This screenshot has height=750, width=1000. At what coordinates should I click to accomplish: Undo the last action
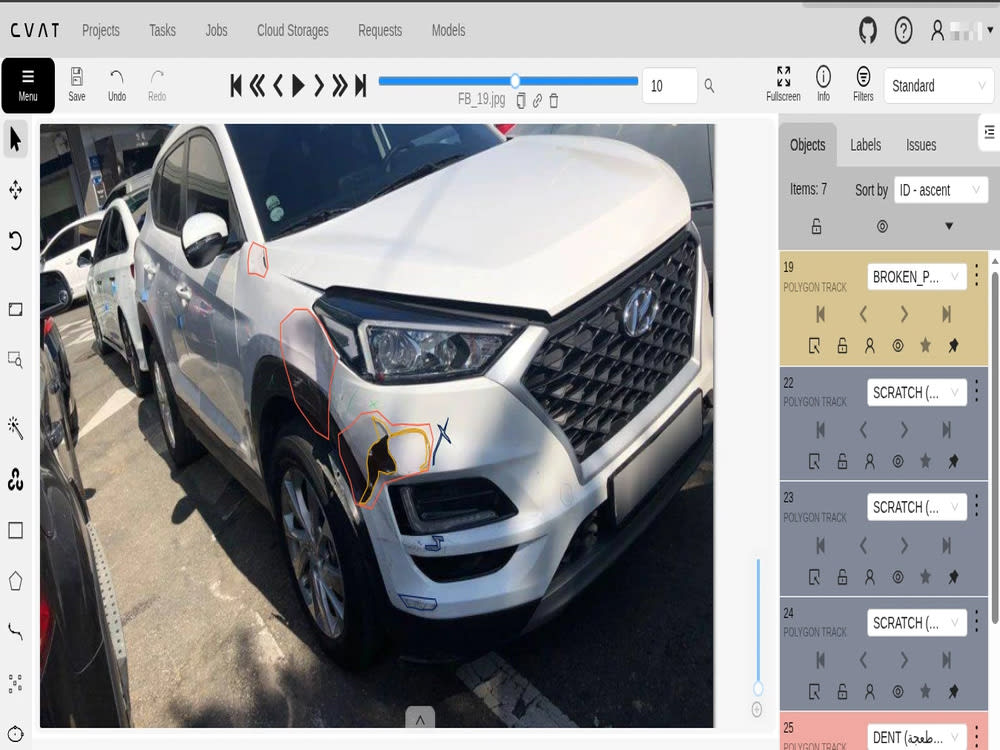117,85
